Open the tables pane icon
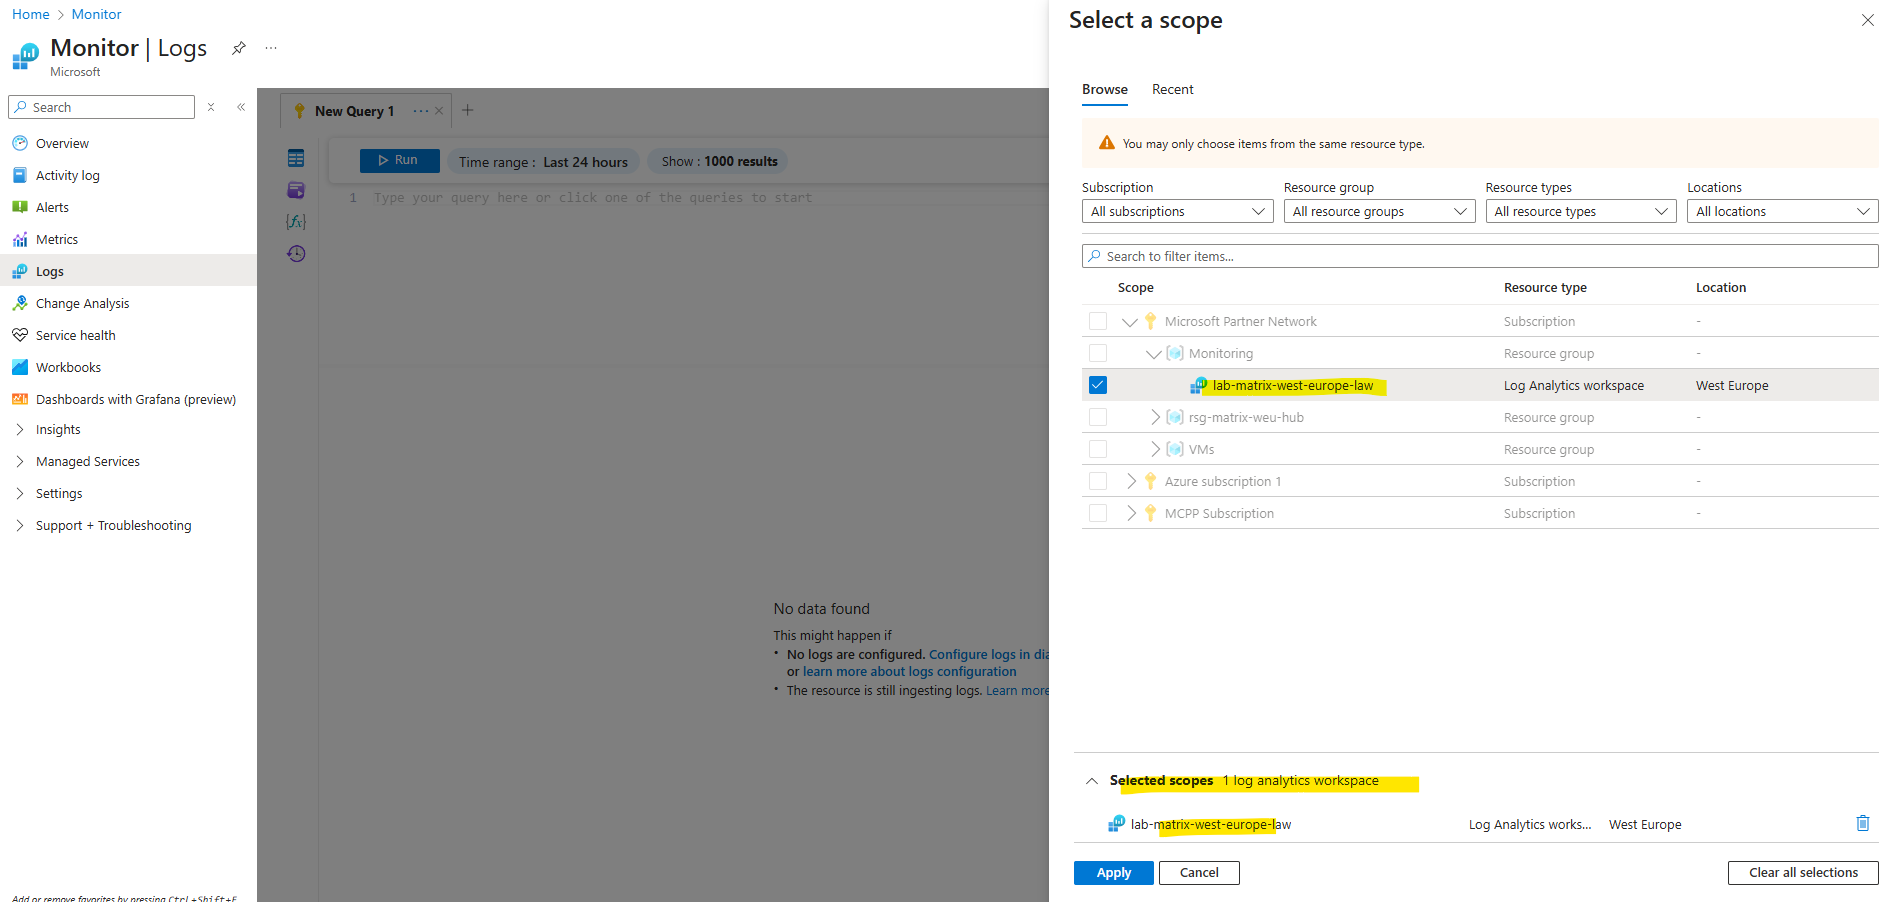This screenshot has height=902, width=1899. (296, 158)
